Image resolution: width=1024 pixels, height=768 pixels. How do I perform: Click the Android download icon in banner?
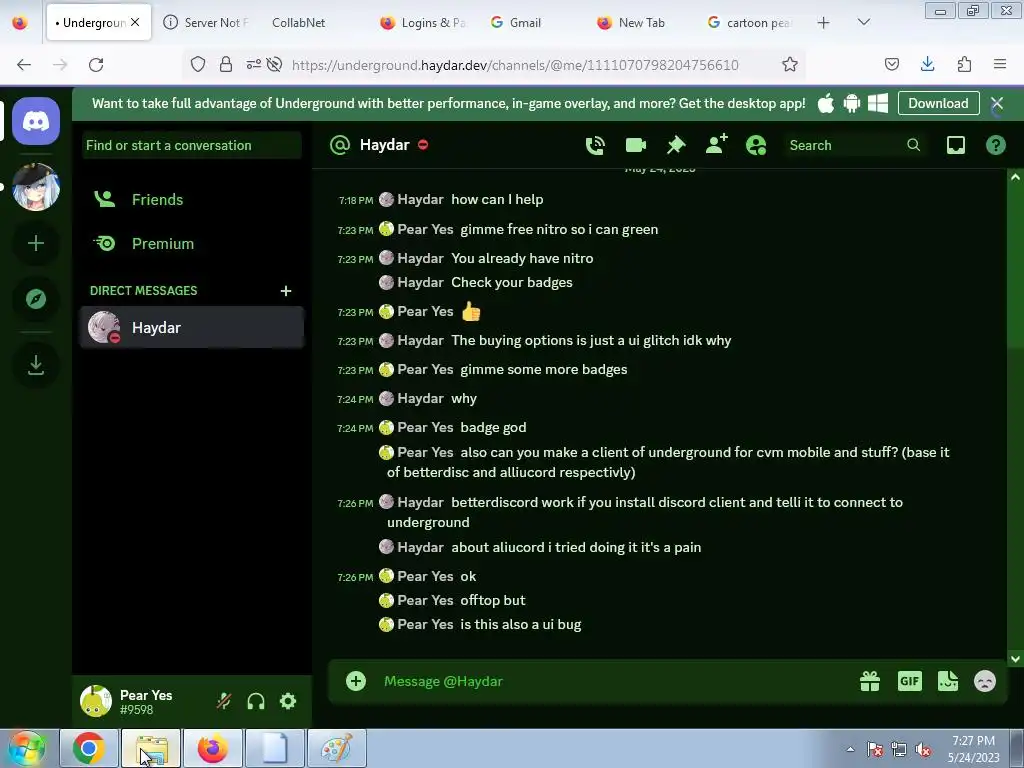852,103
